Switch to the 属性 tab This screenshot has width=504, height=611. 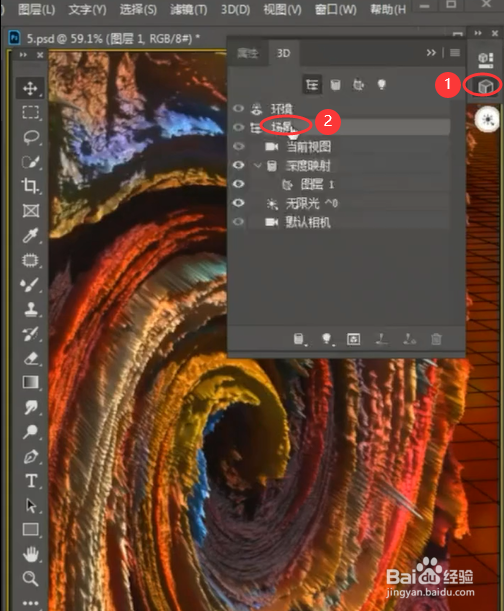248,53
